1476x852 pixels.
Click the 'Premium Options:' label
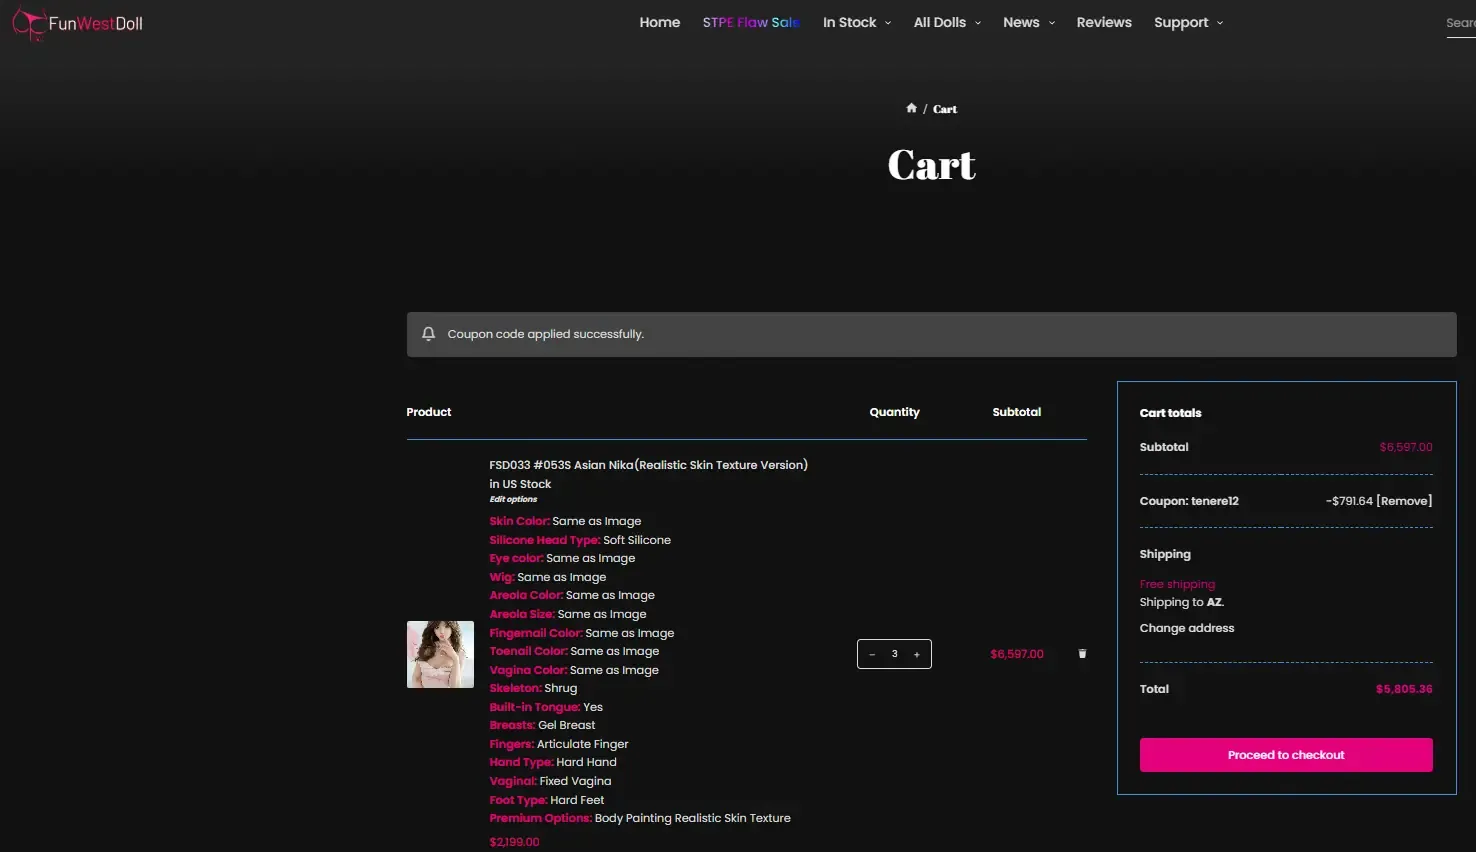pyautogui.click(x=540, y=818)
